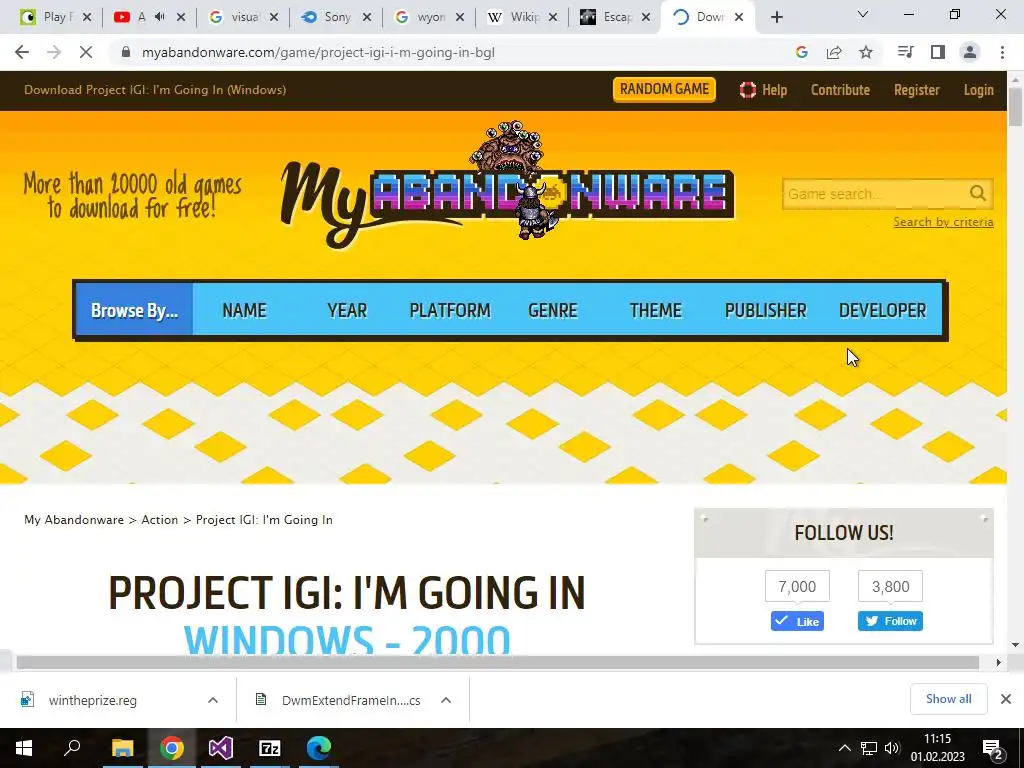Click Chrome icon in taskbar
This screenshot has height=768, width=1024.
(171, 748)
